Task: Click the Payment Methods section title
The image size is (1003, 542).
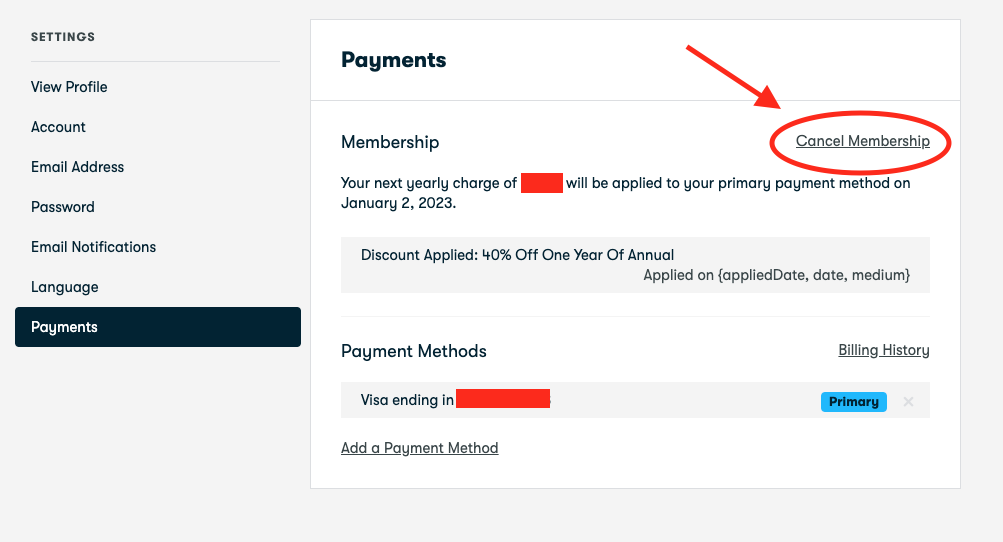Action: pyautogui.click(x=414, y=351)
